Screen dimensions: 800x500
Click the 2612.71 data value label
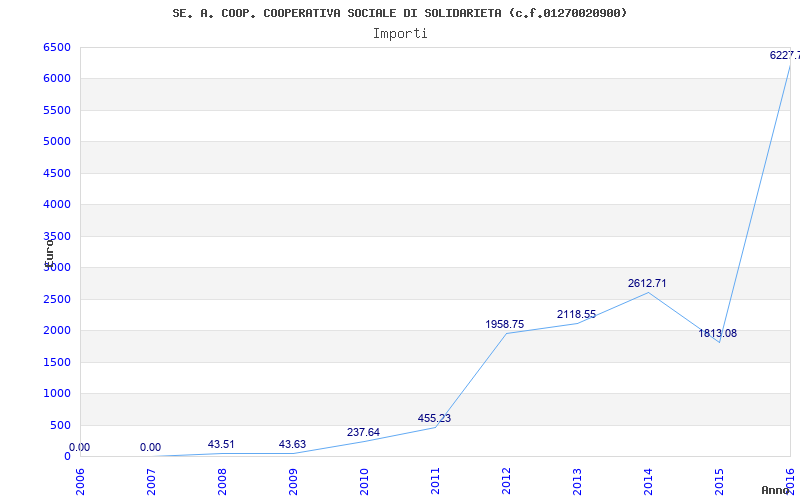click(x=647, y=284)
